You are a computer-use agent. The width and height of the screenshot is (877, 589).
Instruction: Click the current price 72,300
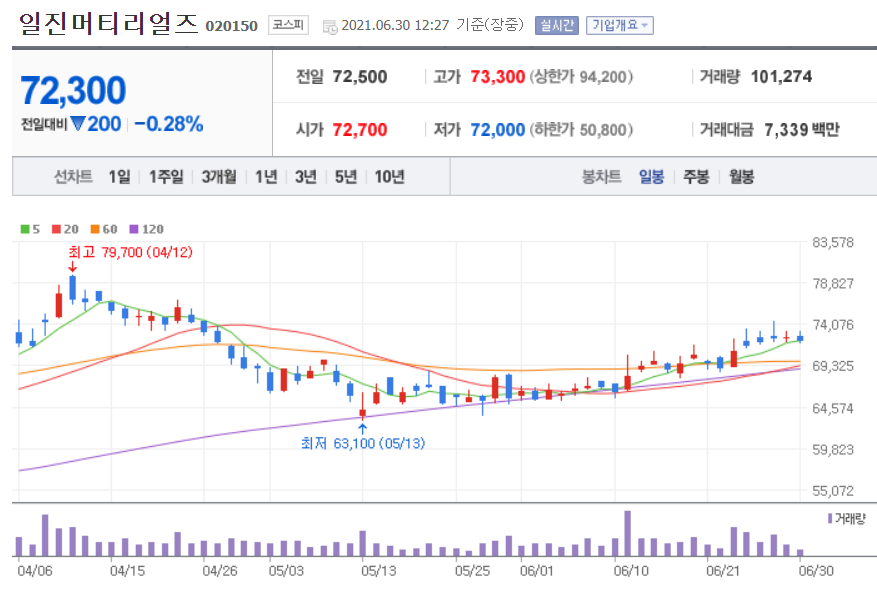73,90
